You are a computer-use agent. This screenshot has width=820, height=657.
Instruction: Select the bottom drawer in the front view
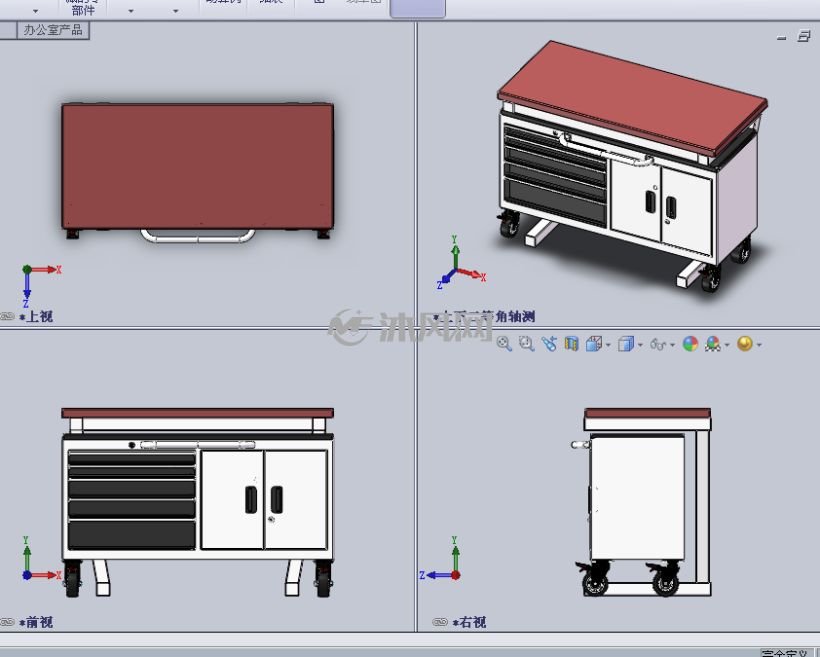point(132,535)
